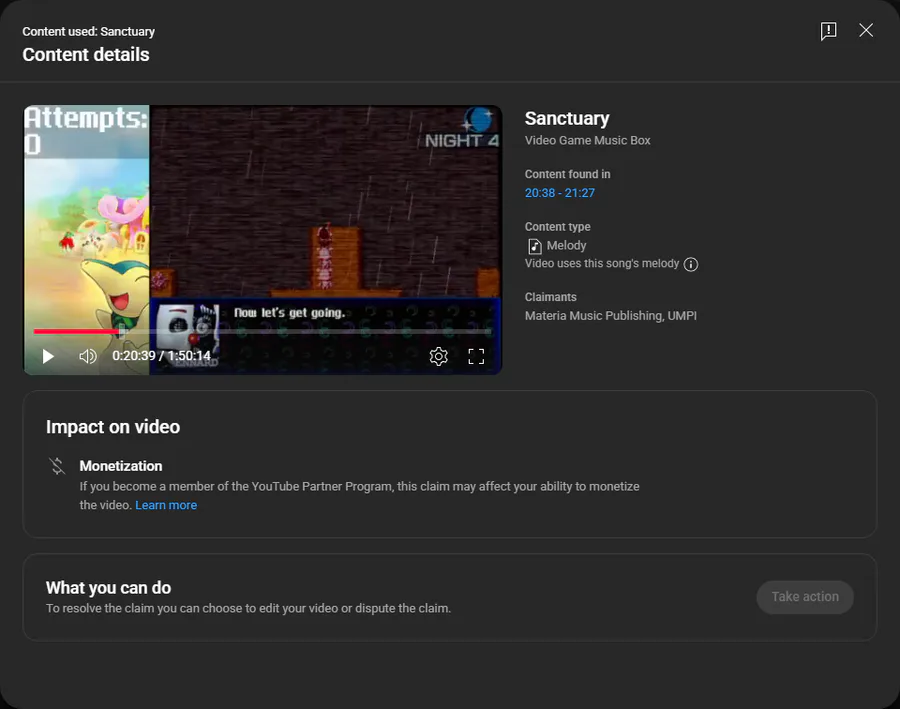Click the "What you can do" heading
The image size is (900, 709).
108,588
